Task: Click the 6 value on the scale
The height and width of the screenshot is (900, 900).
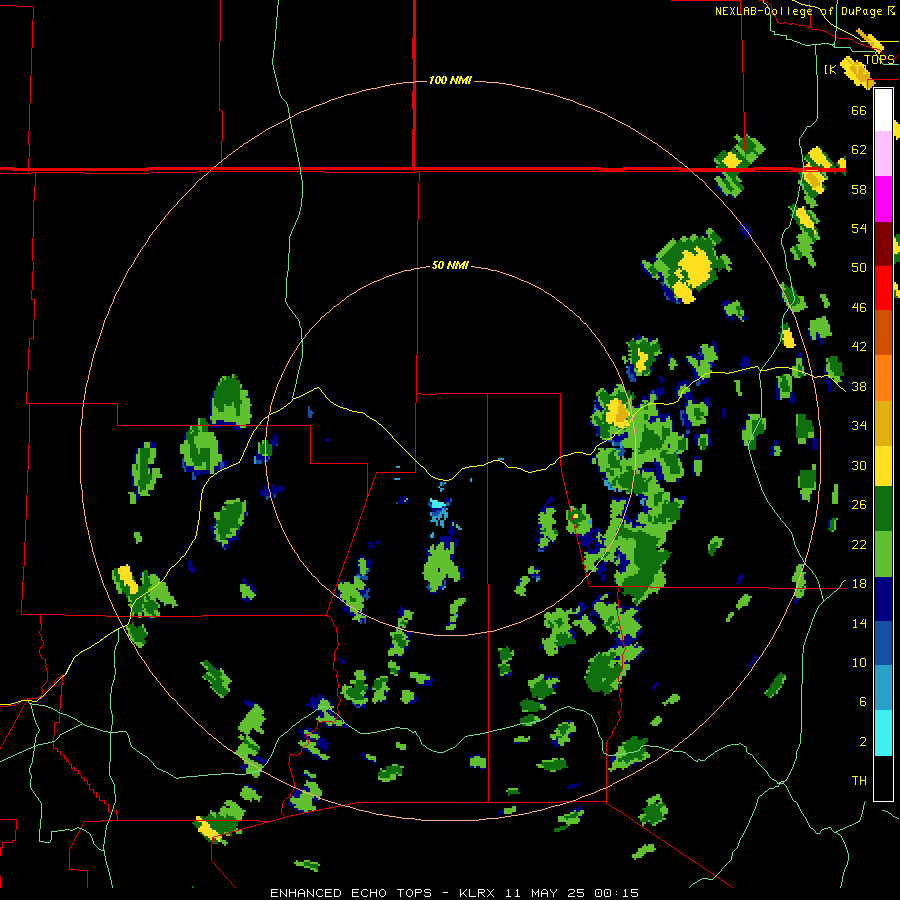Action: [863, 702]
